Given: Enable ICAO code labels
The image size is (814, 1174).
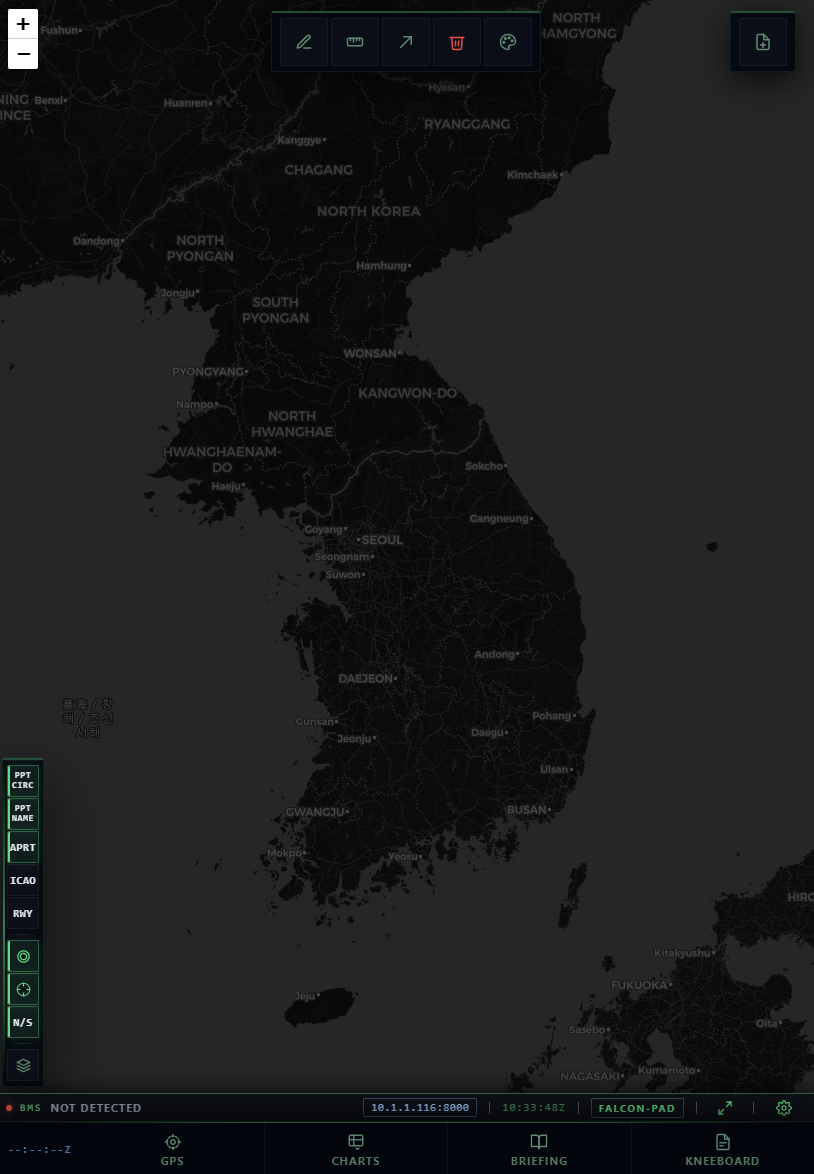Looking at the screenshot, I should (23, 880).
